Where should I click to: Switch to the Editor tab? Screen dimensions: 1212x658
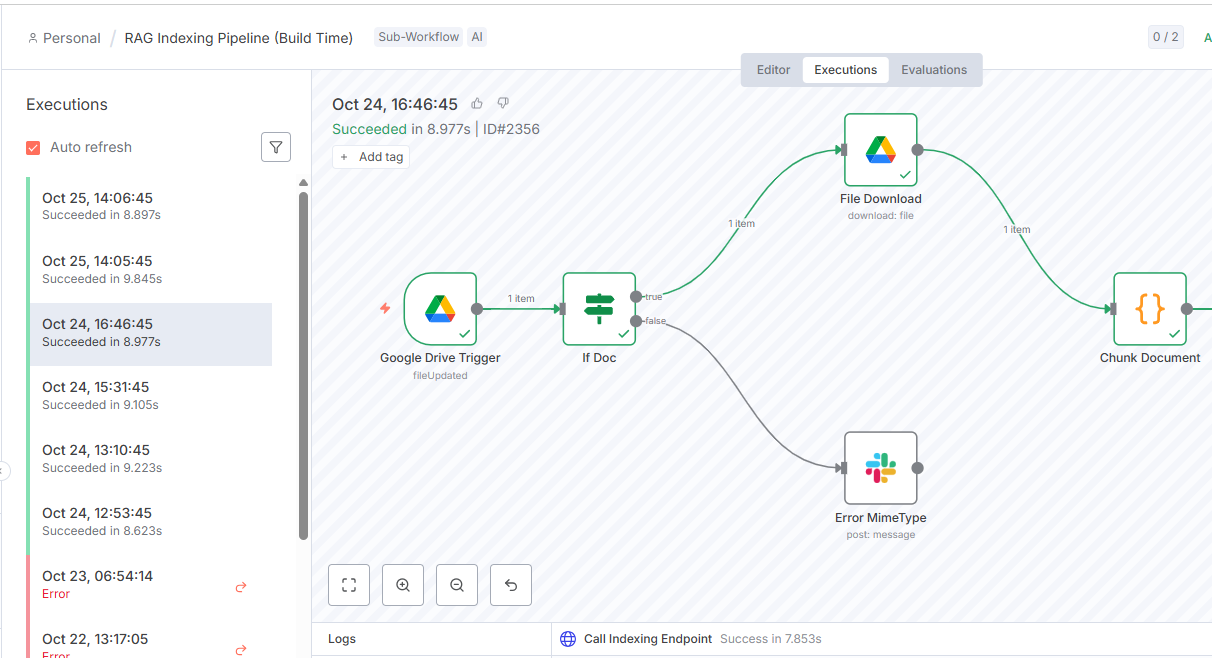click(x=772, y=69)
